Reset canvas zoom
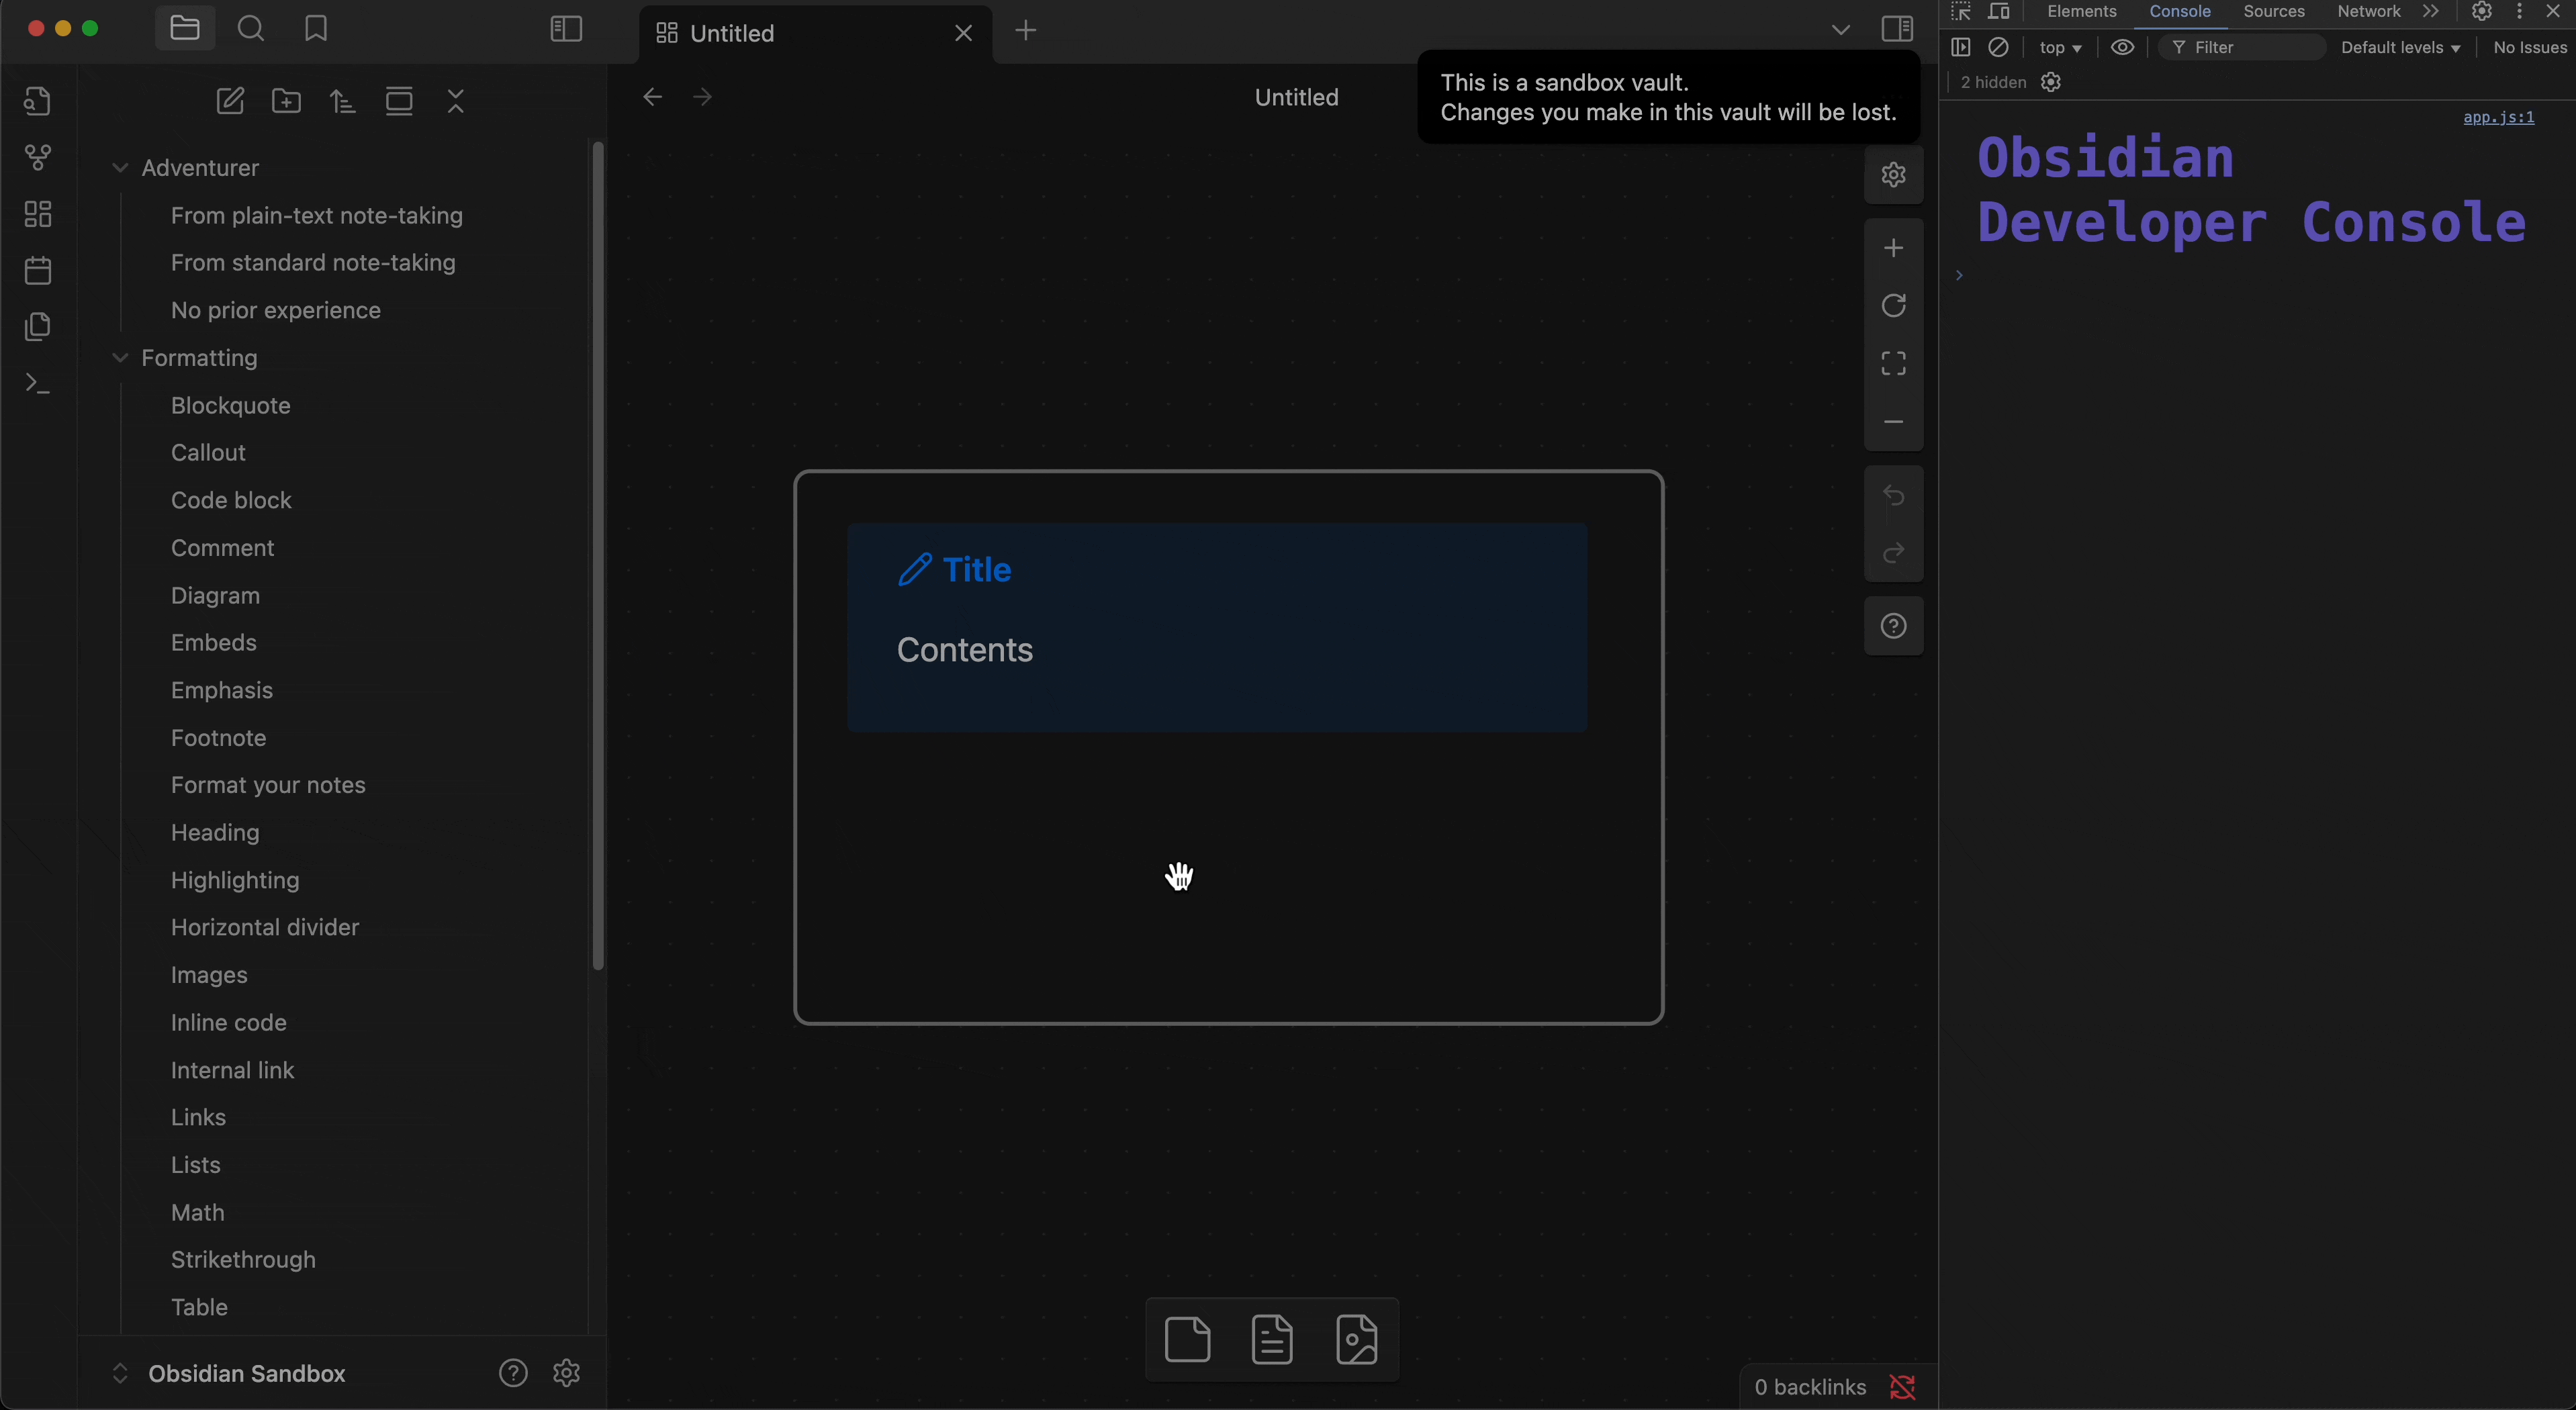2576x1410 pixels. tap(1894, 306)
